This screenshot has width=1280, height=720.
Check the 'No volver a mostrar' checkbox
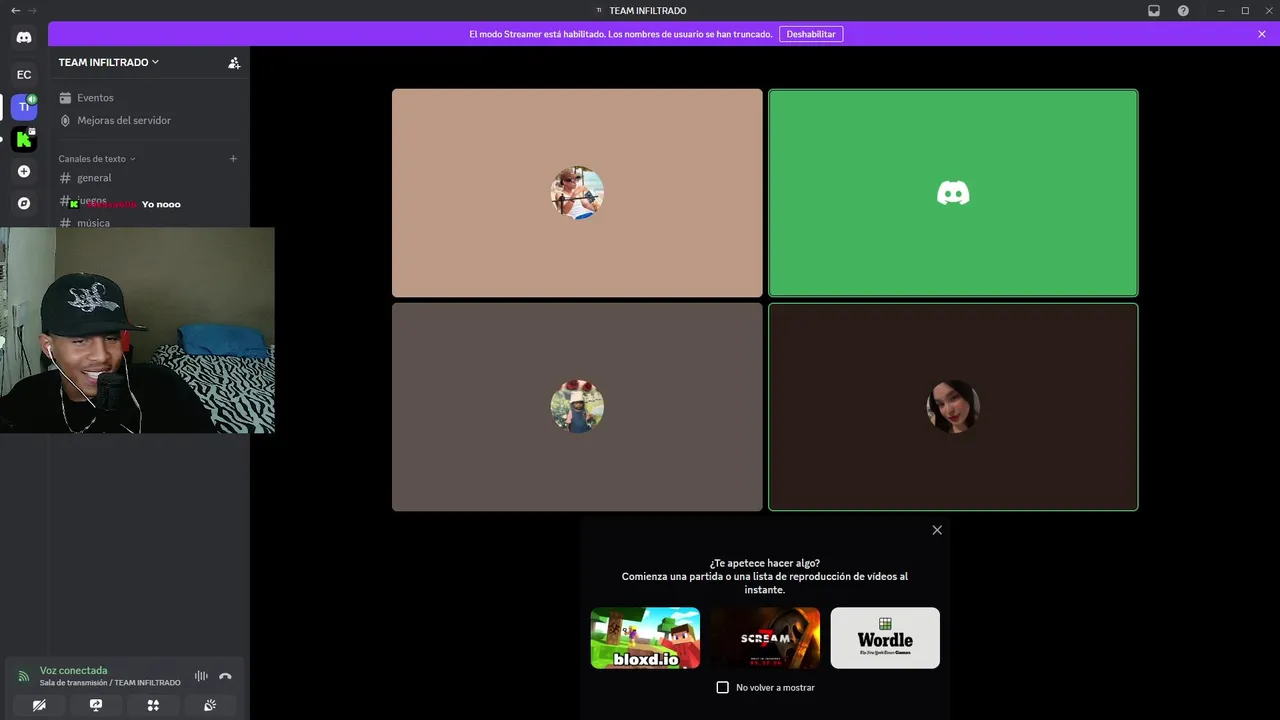tap(723, 687)
